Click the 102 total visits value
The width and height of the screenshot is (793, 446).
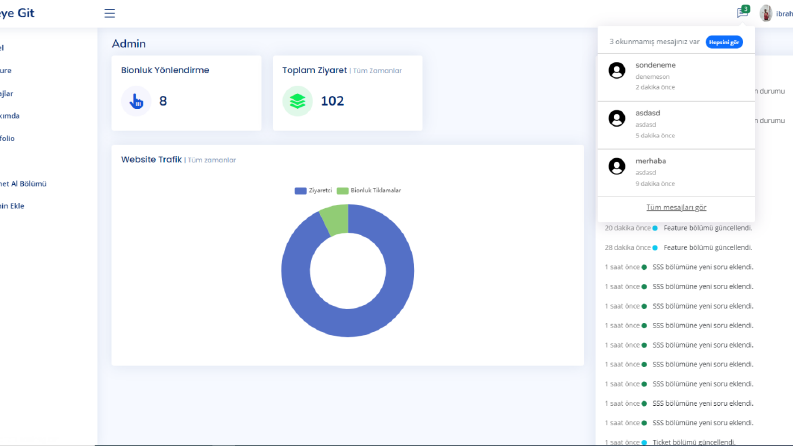[x=332, y=101]
